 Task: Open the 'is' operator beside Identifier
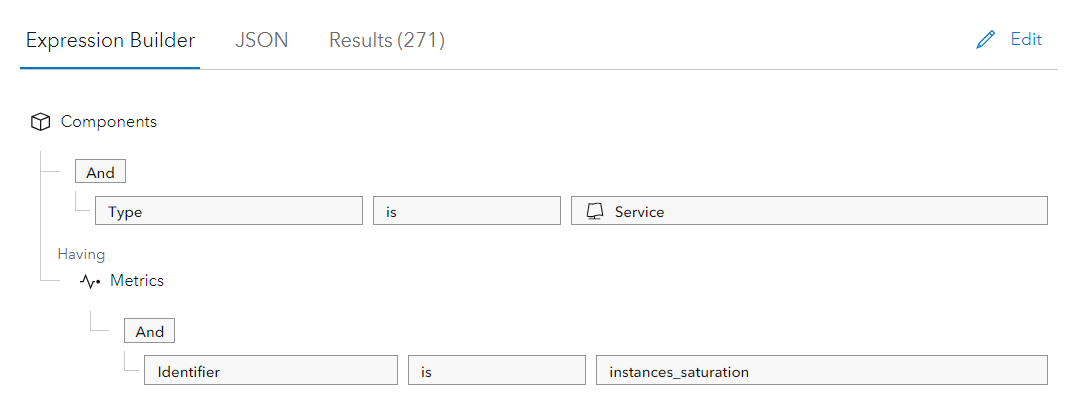point(496,371)
